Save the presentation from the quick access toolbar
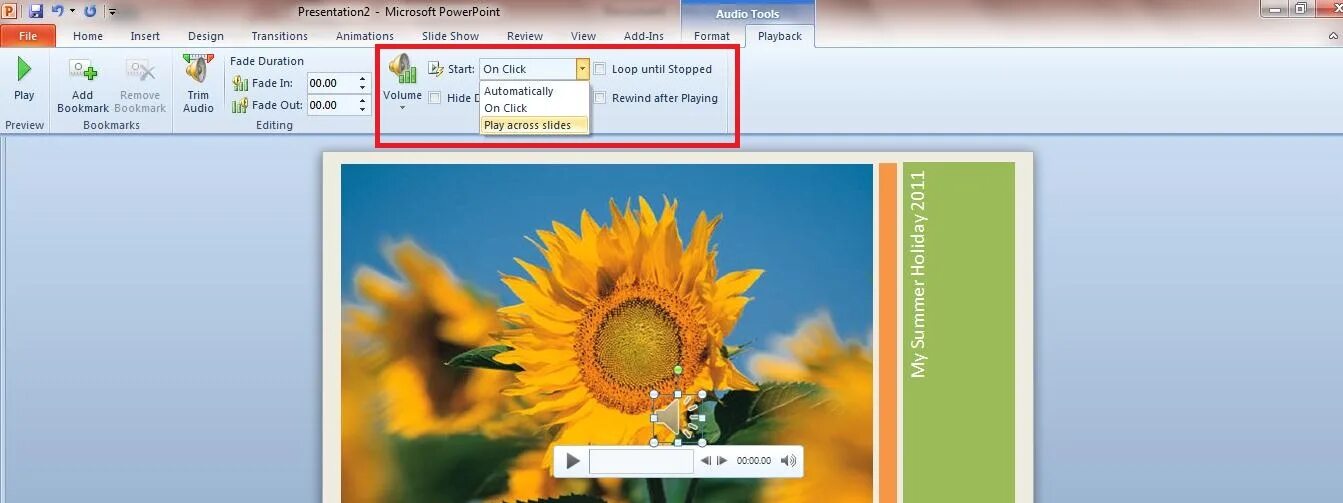The width and height of the screenshot is (1343, 503). (36, 11)
